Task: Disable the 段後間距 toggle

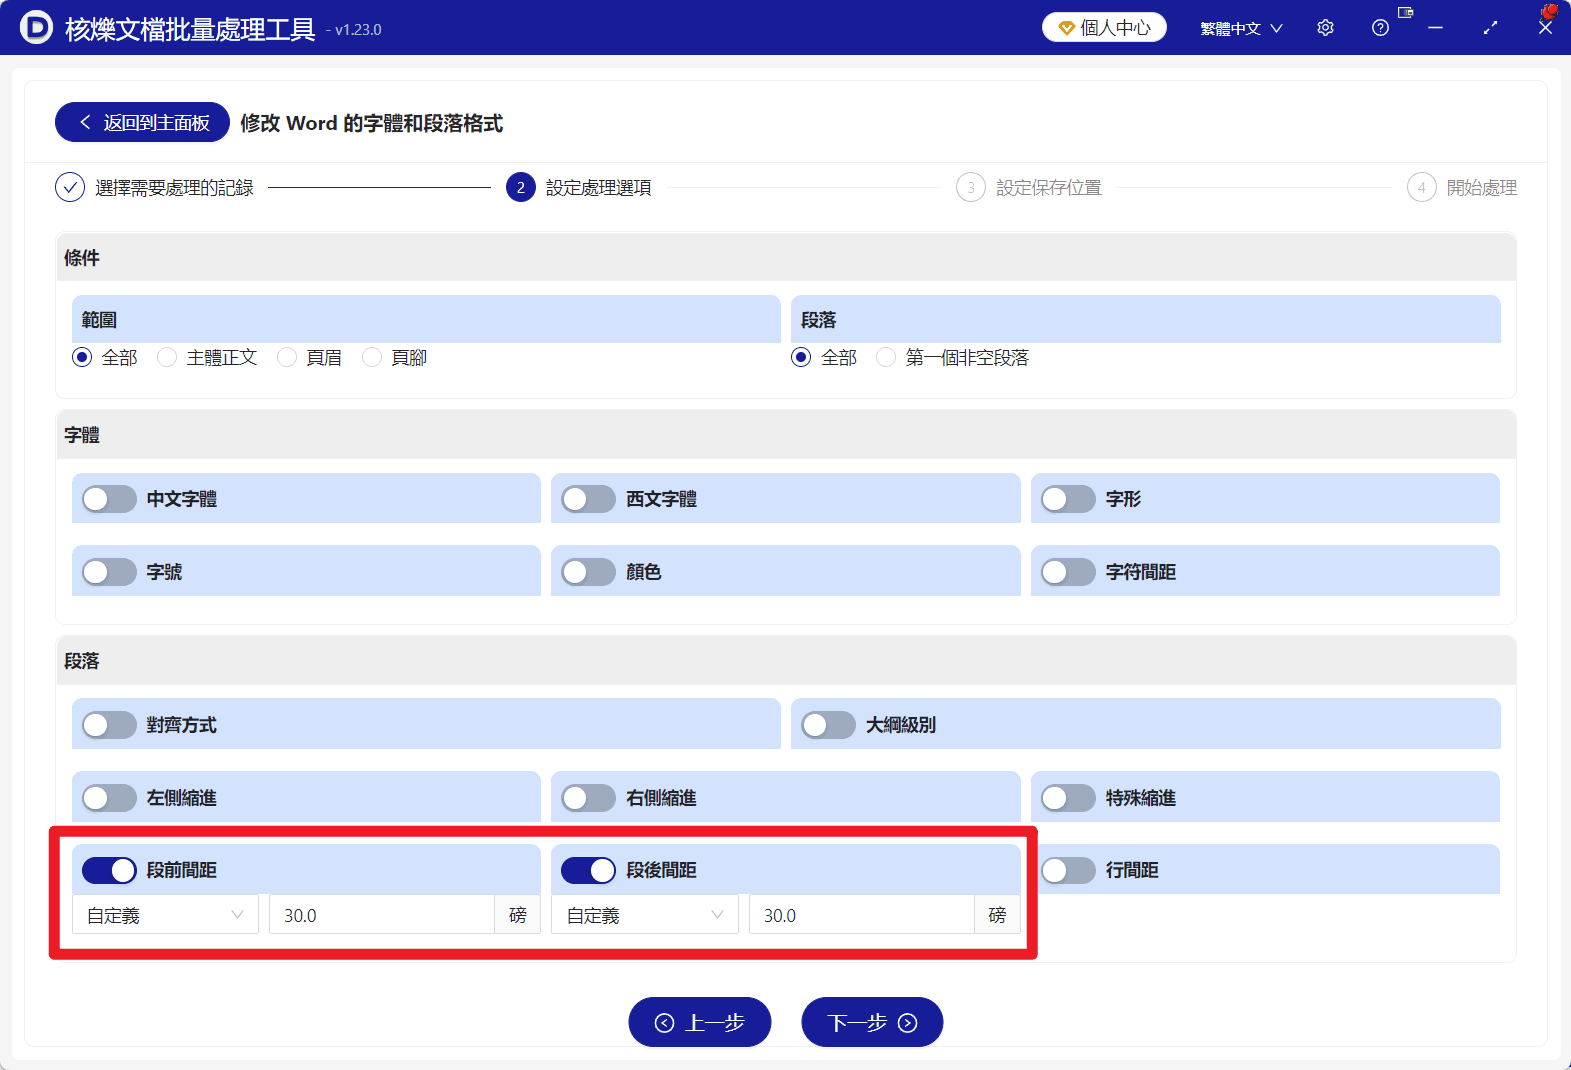Action: (x=589, y=870)
